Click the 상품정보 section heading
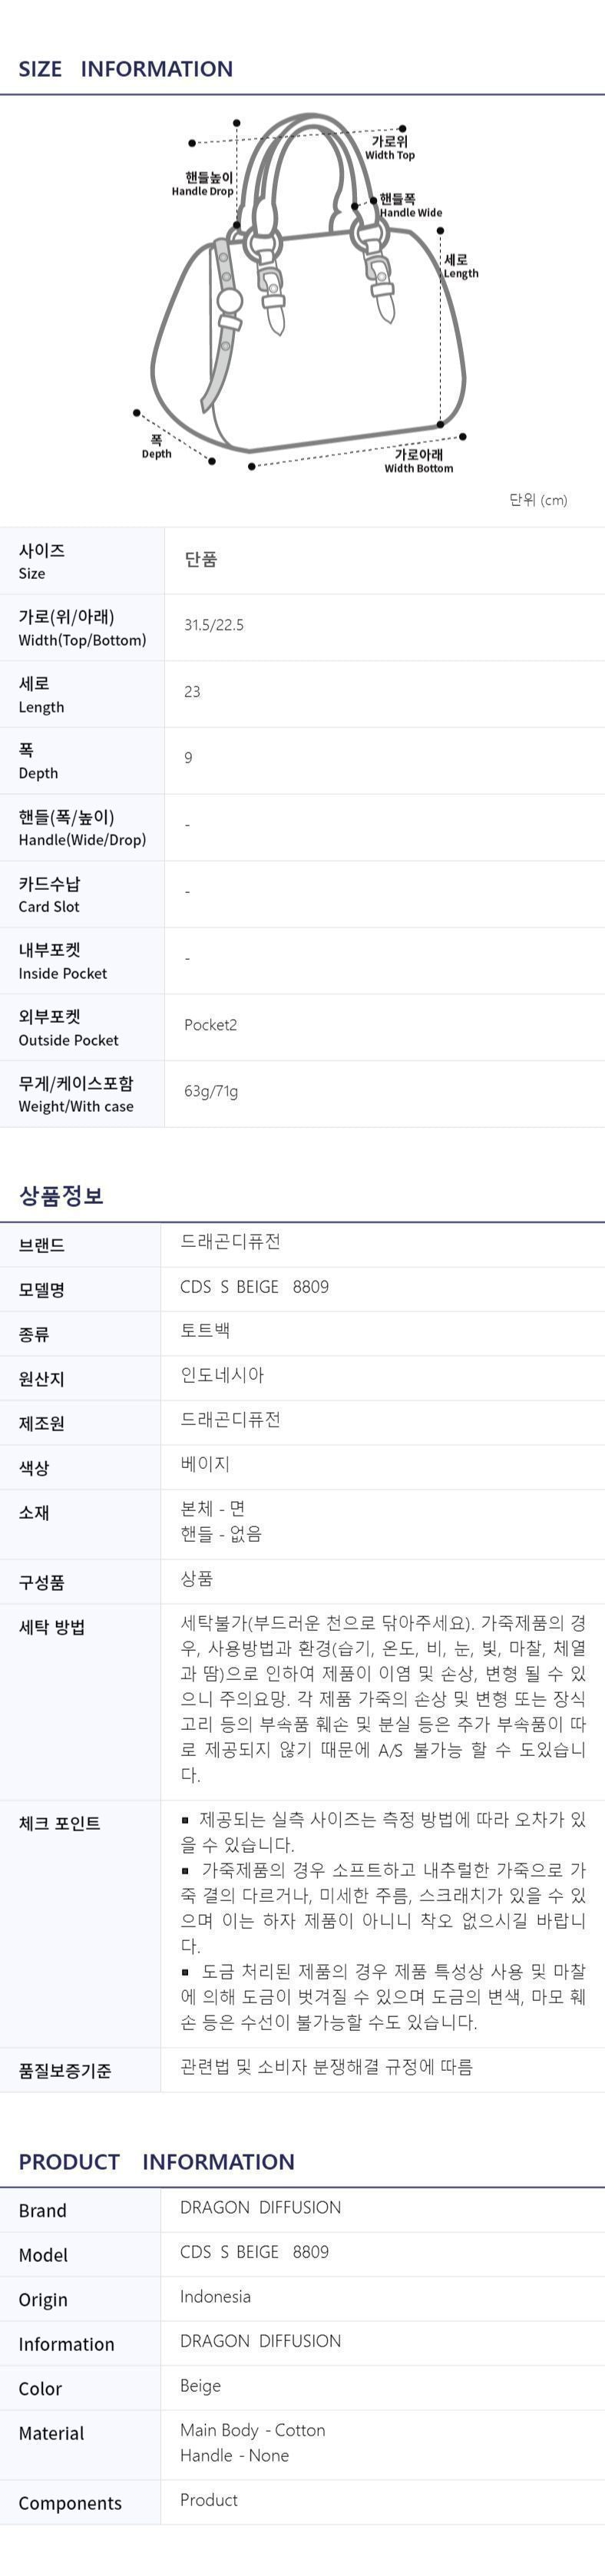Image resolution: width=605 pixels, height=2576 pixels. pyautogui.click(x=61, y=1195)
